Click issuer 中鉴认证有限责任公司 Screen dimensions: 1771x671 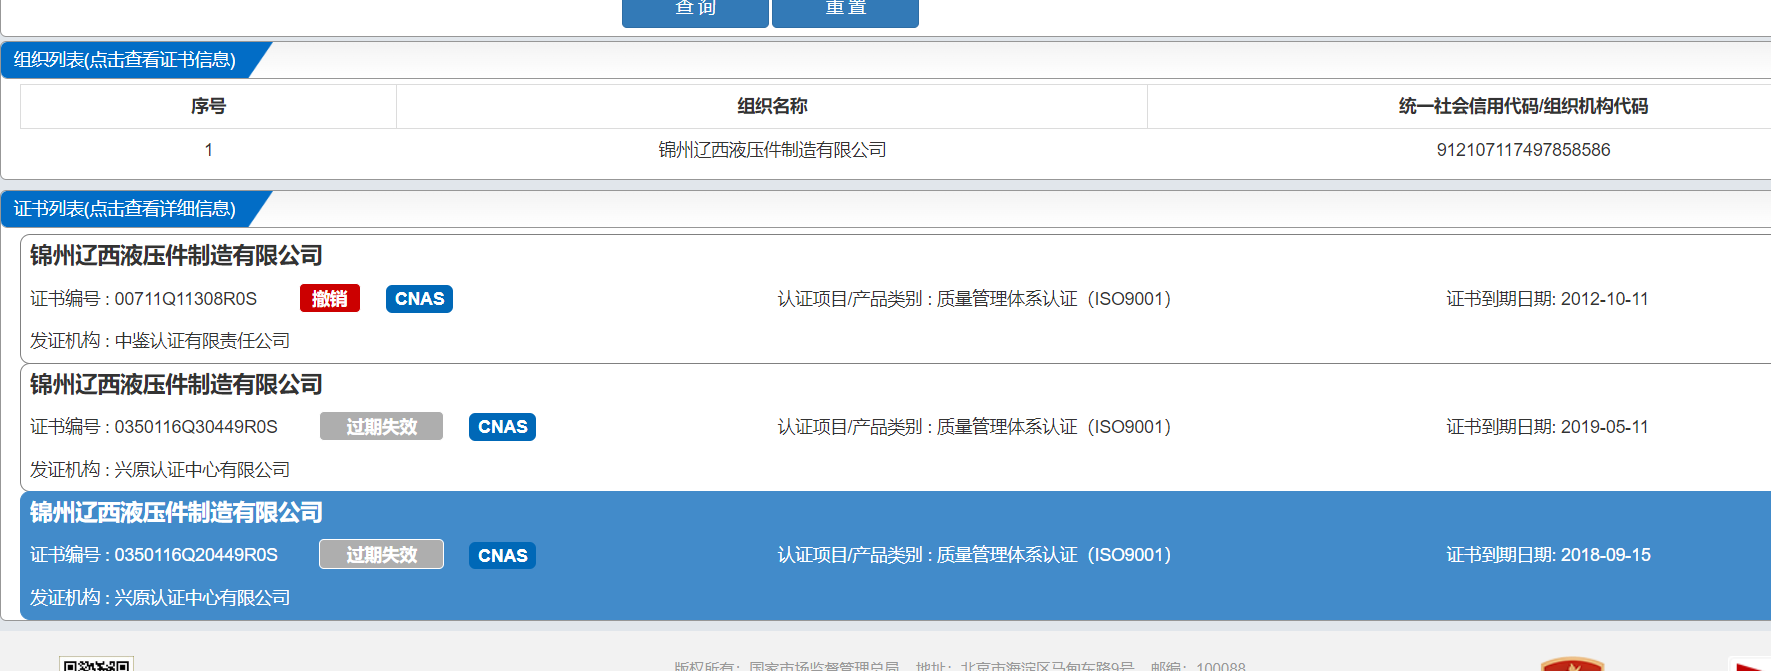[x=202, y=341]
